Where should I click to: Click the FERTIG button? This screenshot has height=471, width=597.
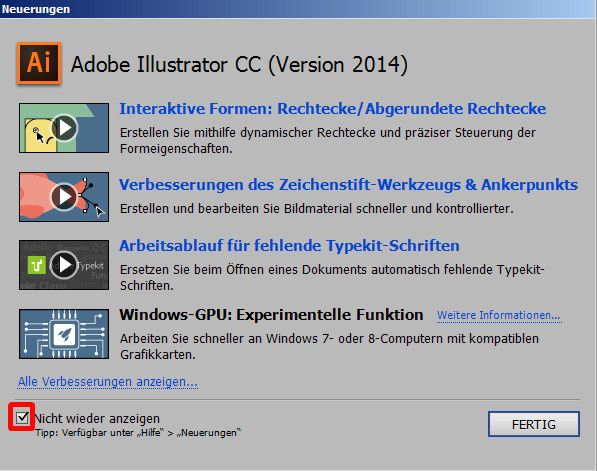tap(534, 424)
